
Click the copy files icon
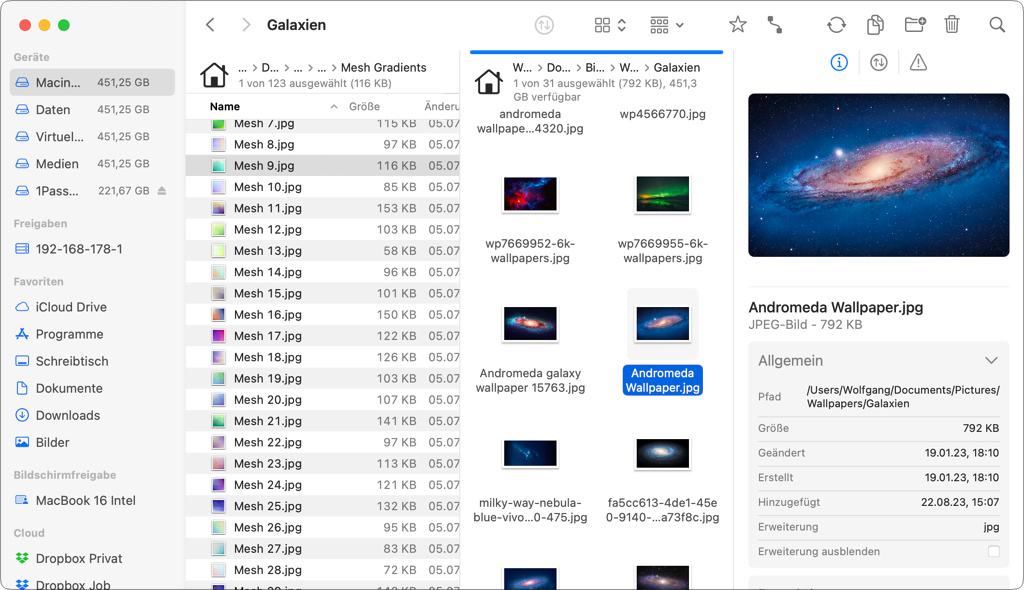(875, 25)
